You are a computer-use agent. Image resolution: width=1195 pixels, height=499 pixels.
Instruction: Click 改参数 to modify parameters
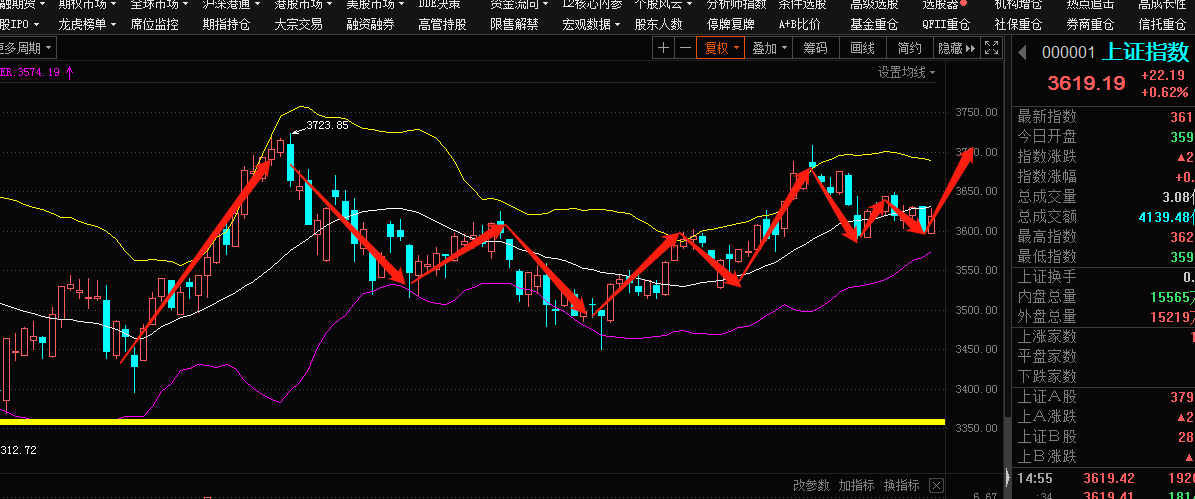coord(811,485)
